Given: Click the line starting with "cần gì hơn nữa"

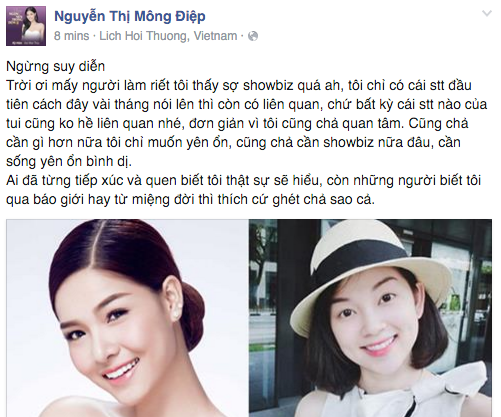Looking at the screenshot, I should tap(233, 143).
